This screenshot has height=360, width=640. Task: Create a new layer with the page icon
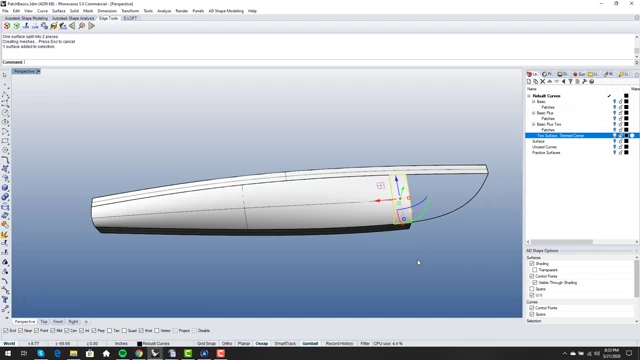click(x=529, y=82)
